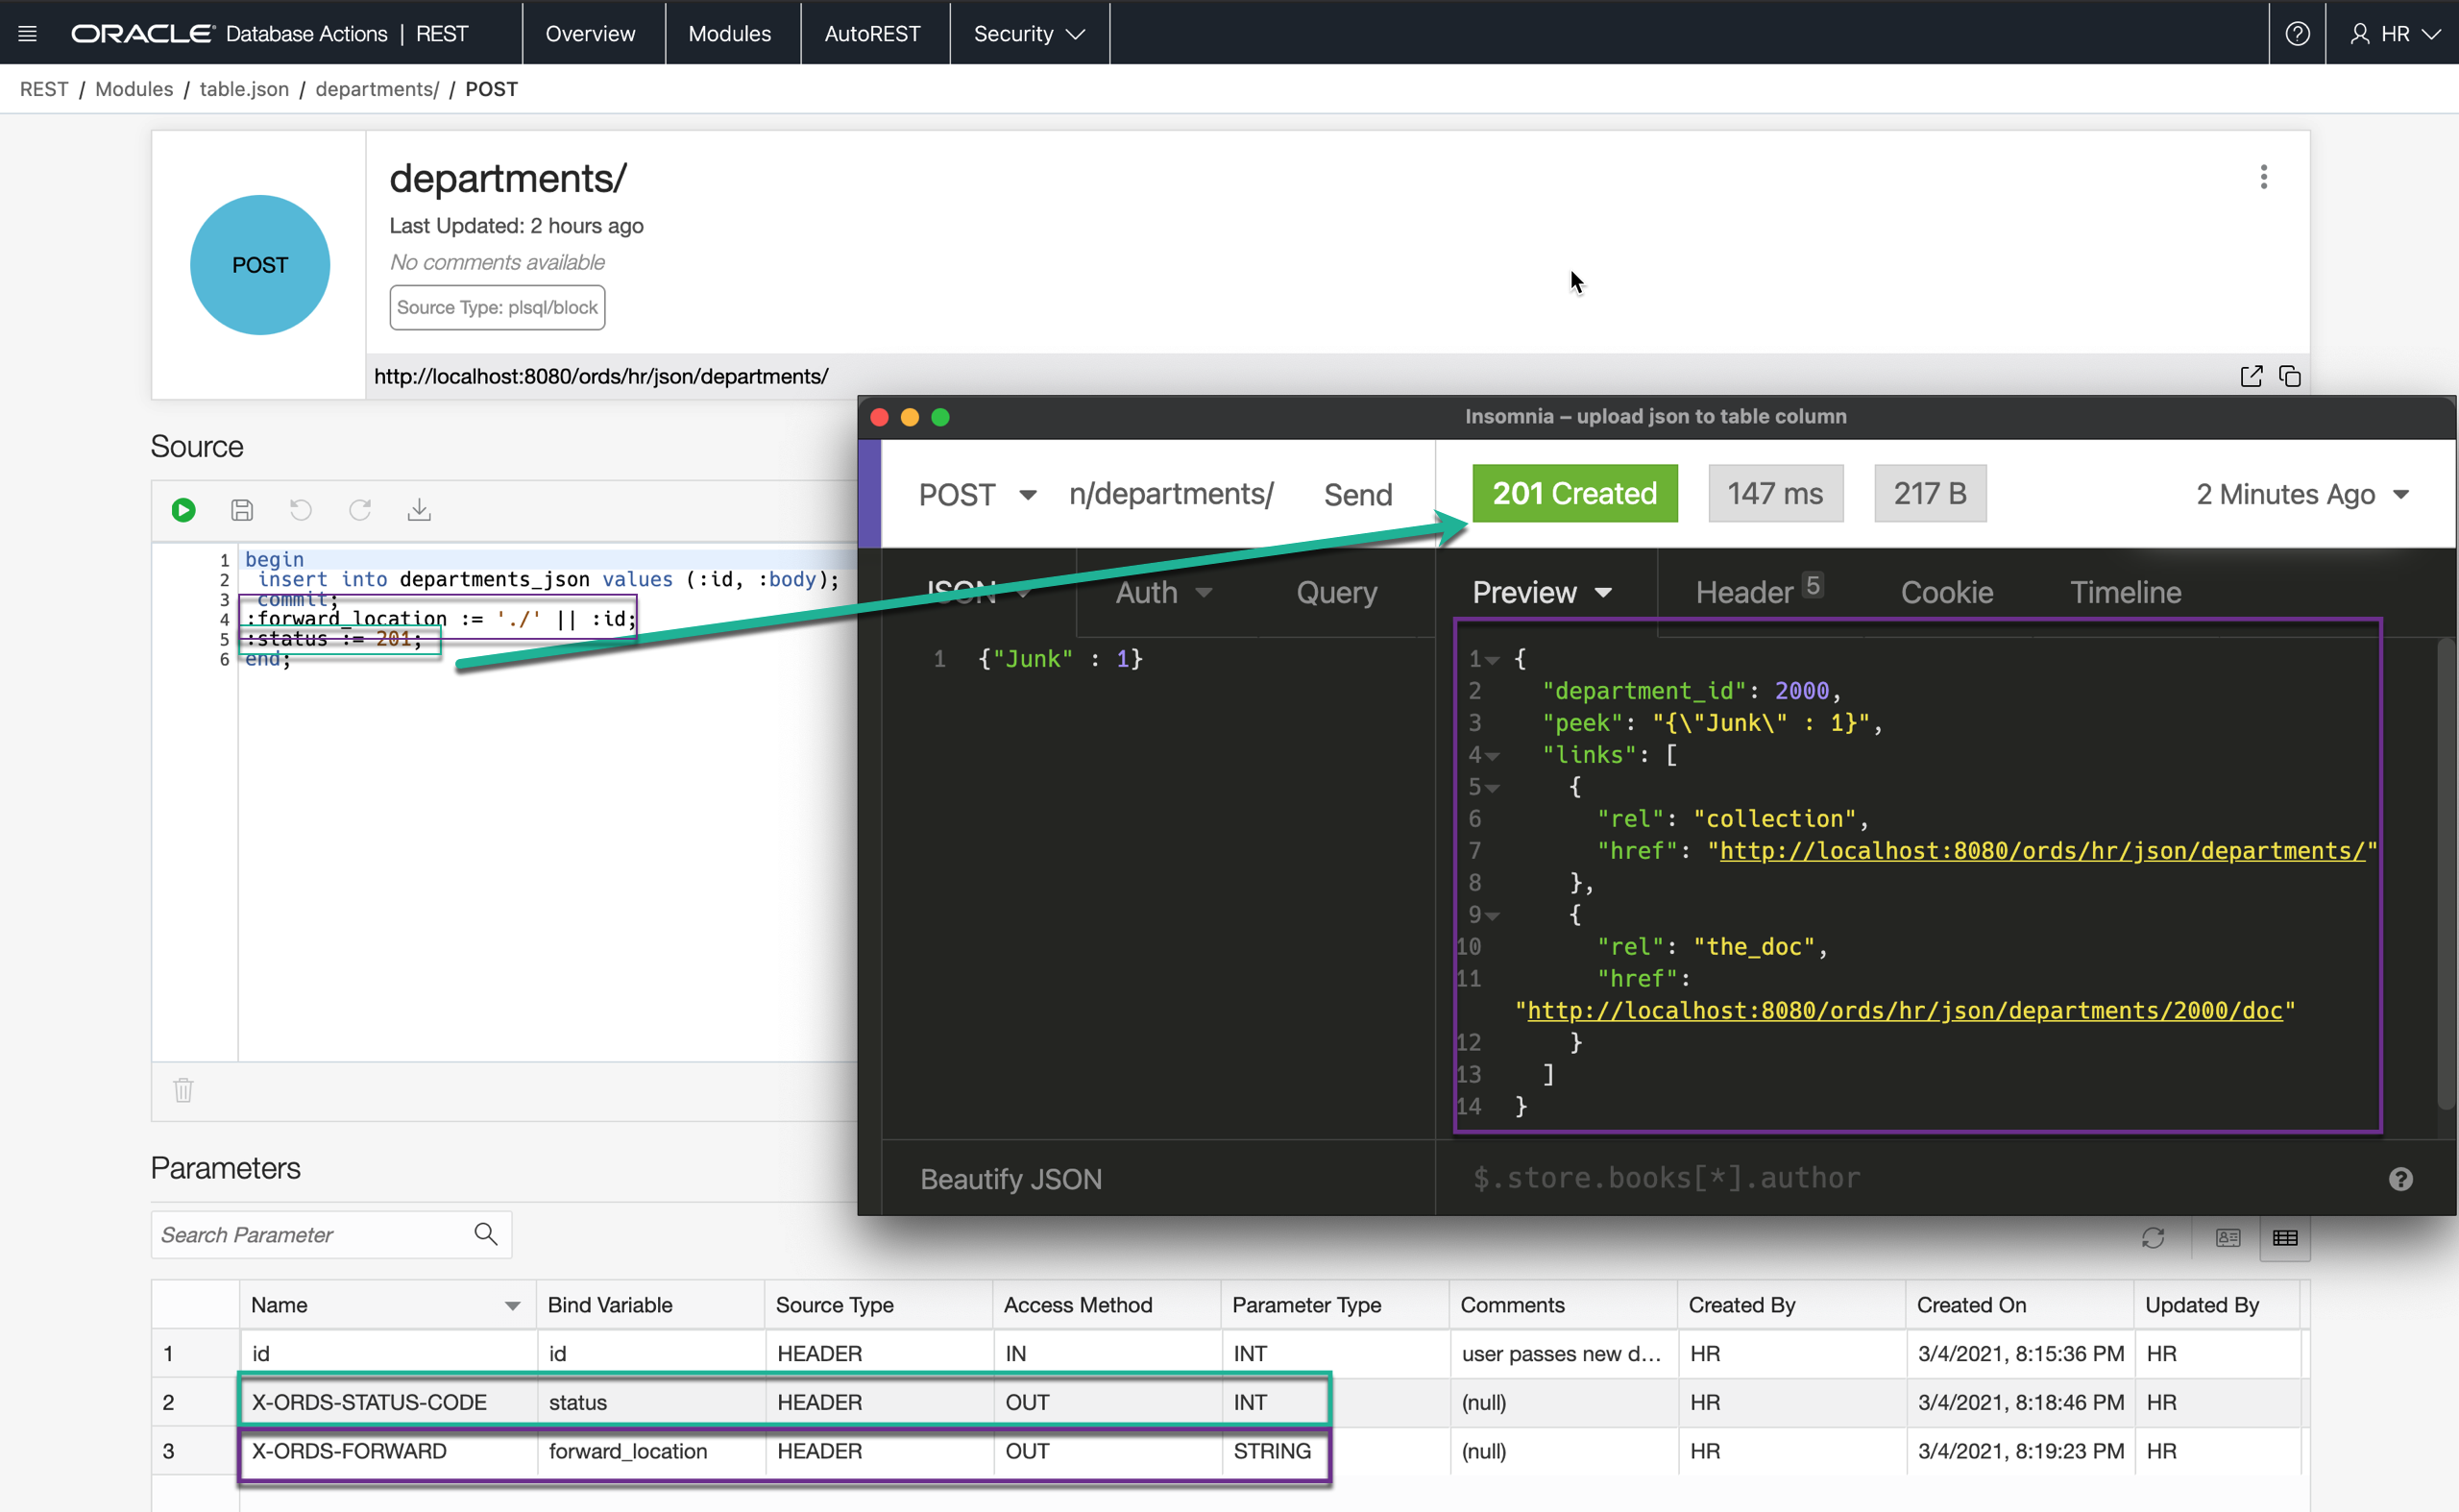The height and width of the screenshot is (1512, 2459).
Task: Open the departments collection href link
Action: pos(2042,850)
